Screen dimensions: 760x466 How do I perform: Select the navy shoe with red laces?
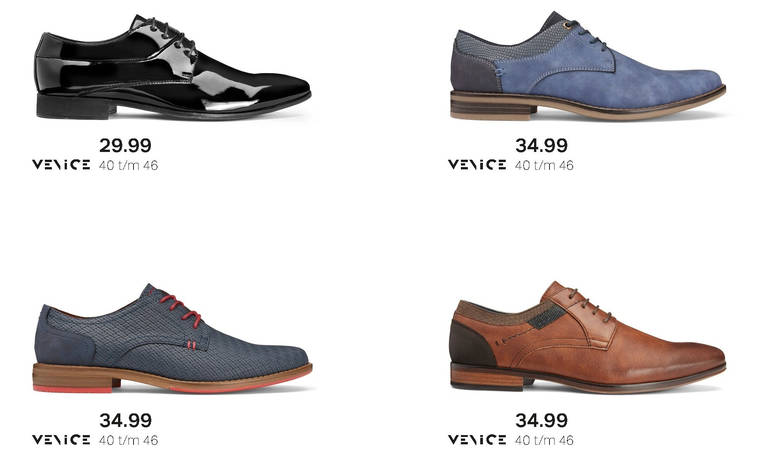coord(173,338)
